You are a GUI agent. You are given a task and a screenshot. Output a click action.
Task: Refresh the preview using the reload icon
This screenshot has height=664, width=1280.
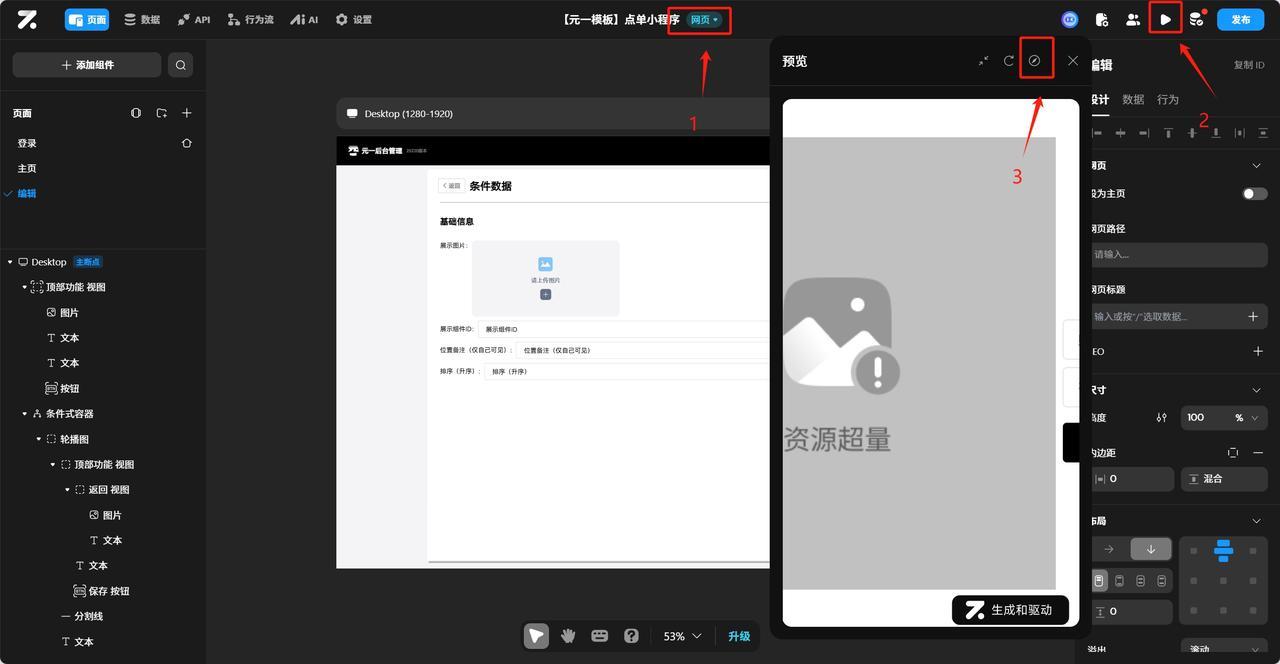(1009, 61)
